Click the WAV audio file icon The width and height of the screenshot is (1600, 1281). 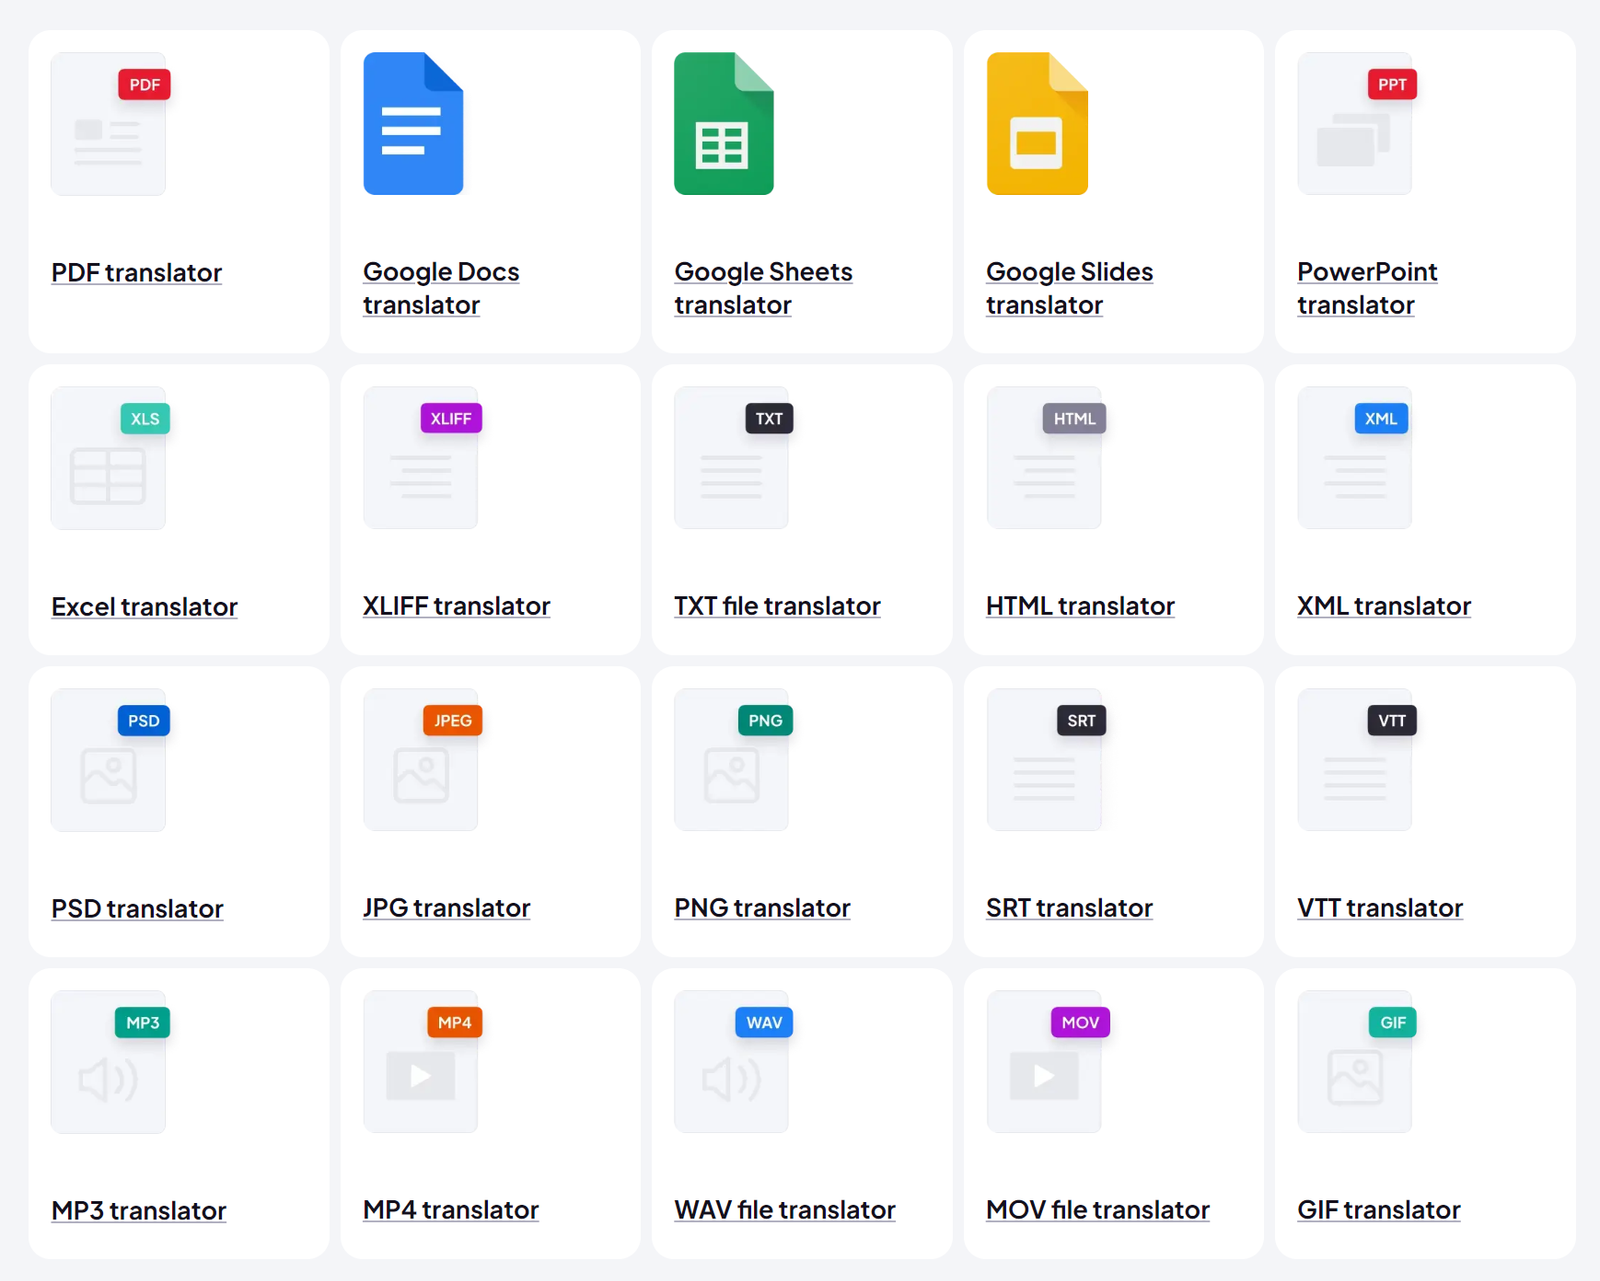click(733, 1062)
